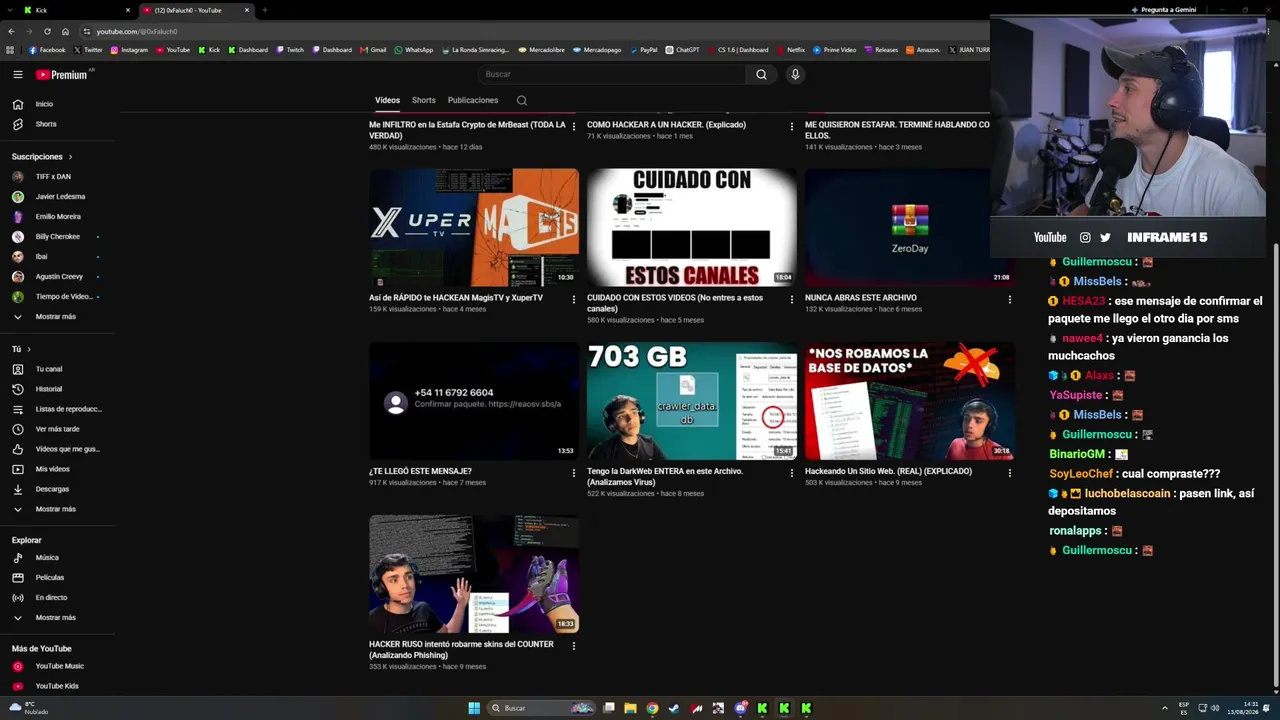Open options for CUIDADO CON ESTOS VIDEOS
The height and width of the screenshot is (720, 1280).
tap(792, 299)
